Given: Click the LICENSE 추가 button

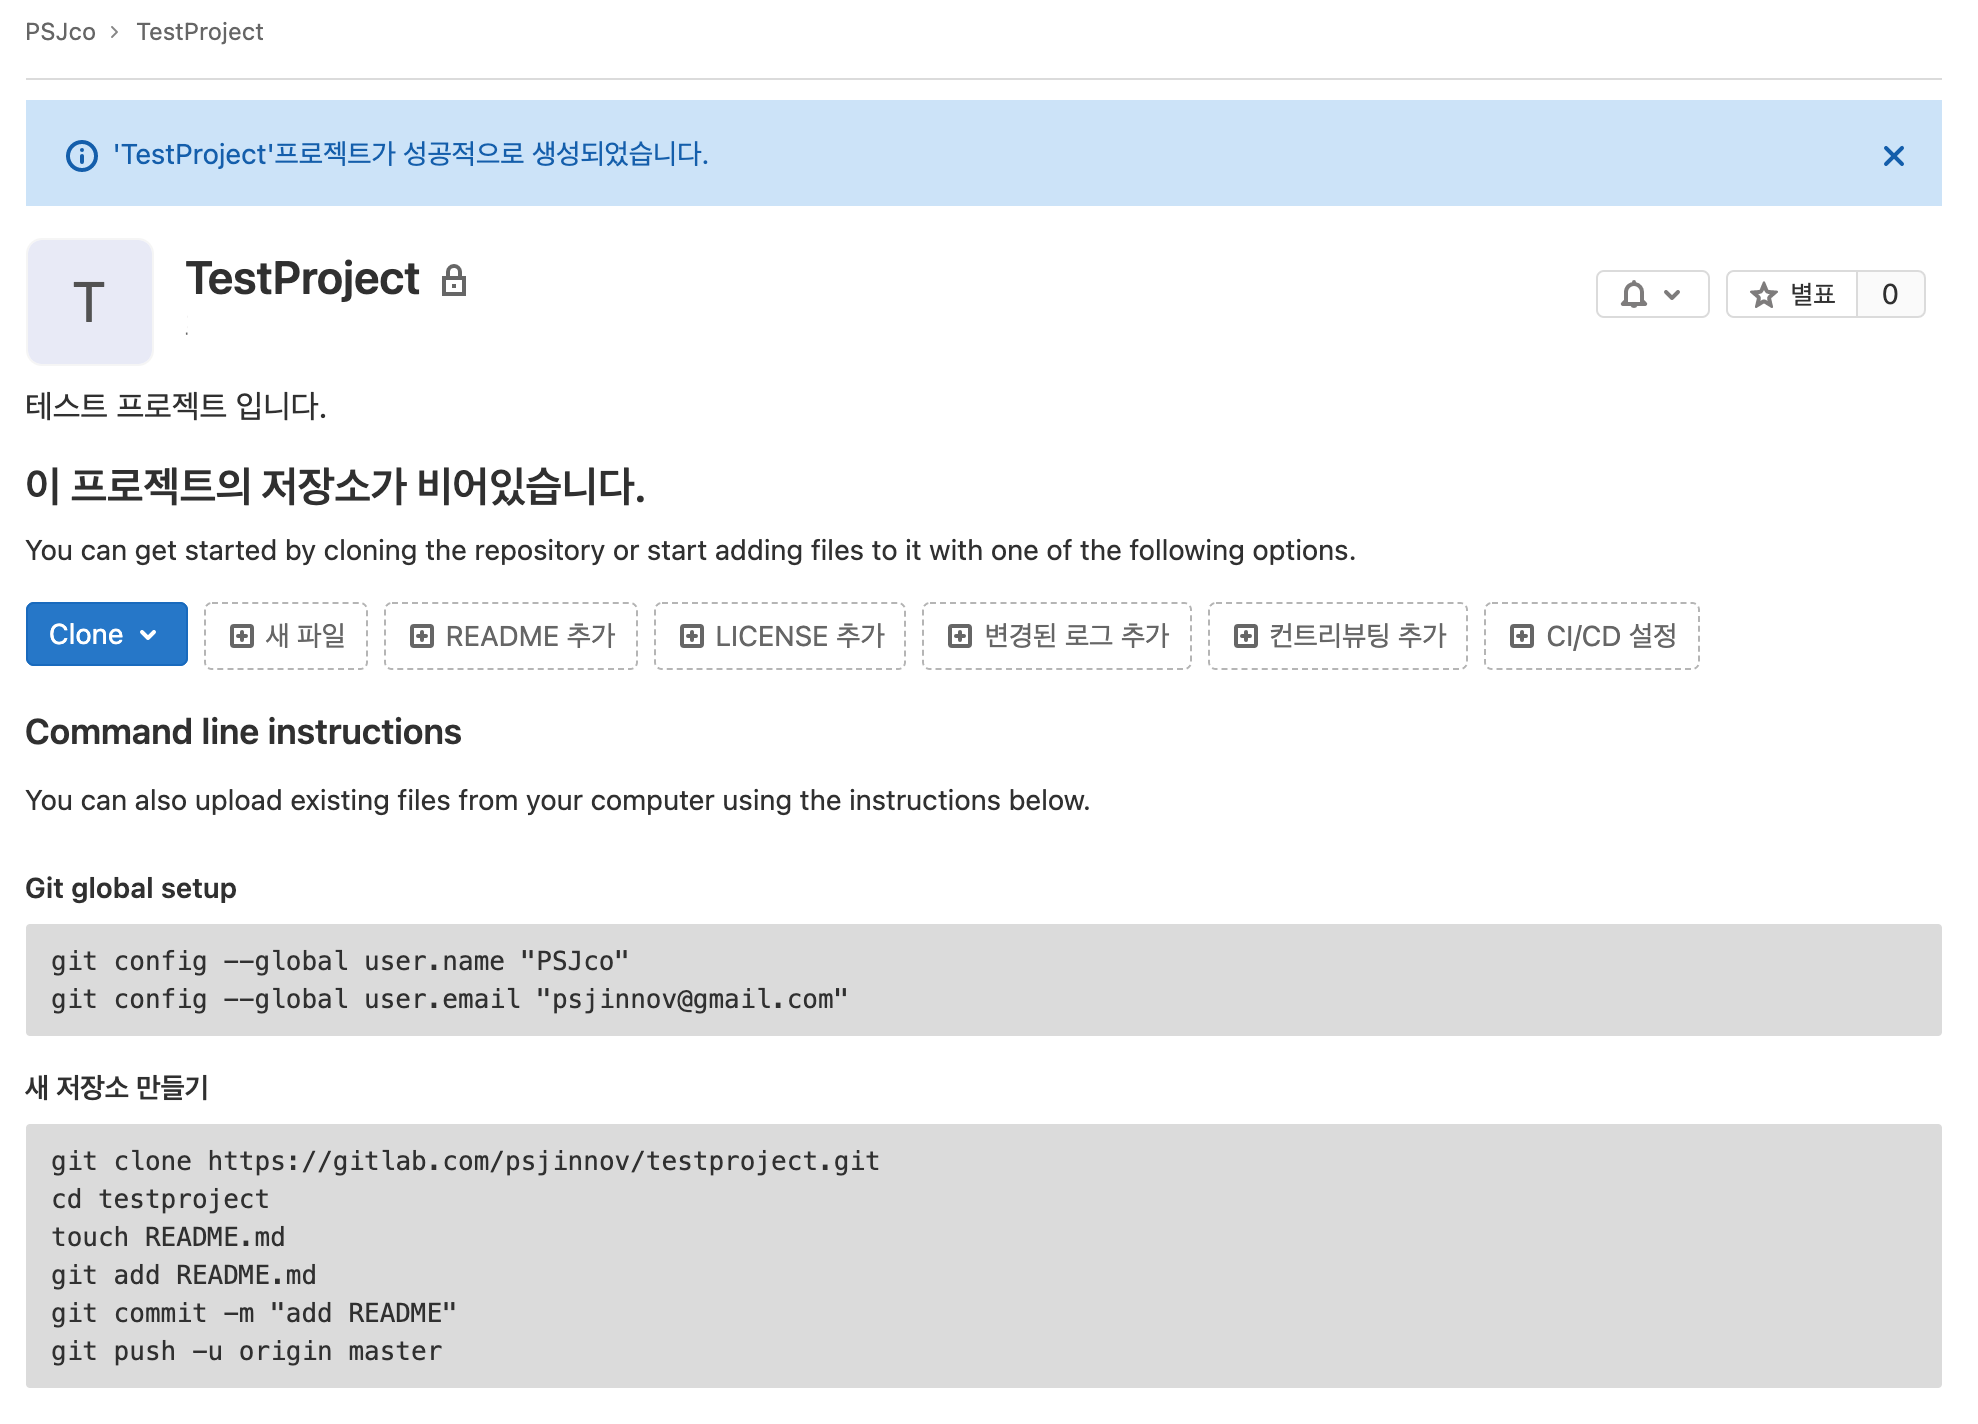Looking at the screenshot, I should 780,636.
